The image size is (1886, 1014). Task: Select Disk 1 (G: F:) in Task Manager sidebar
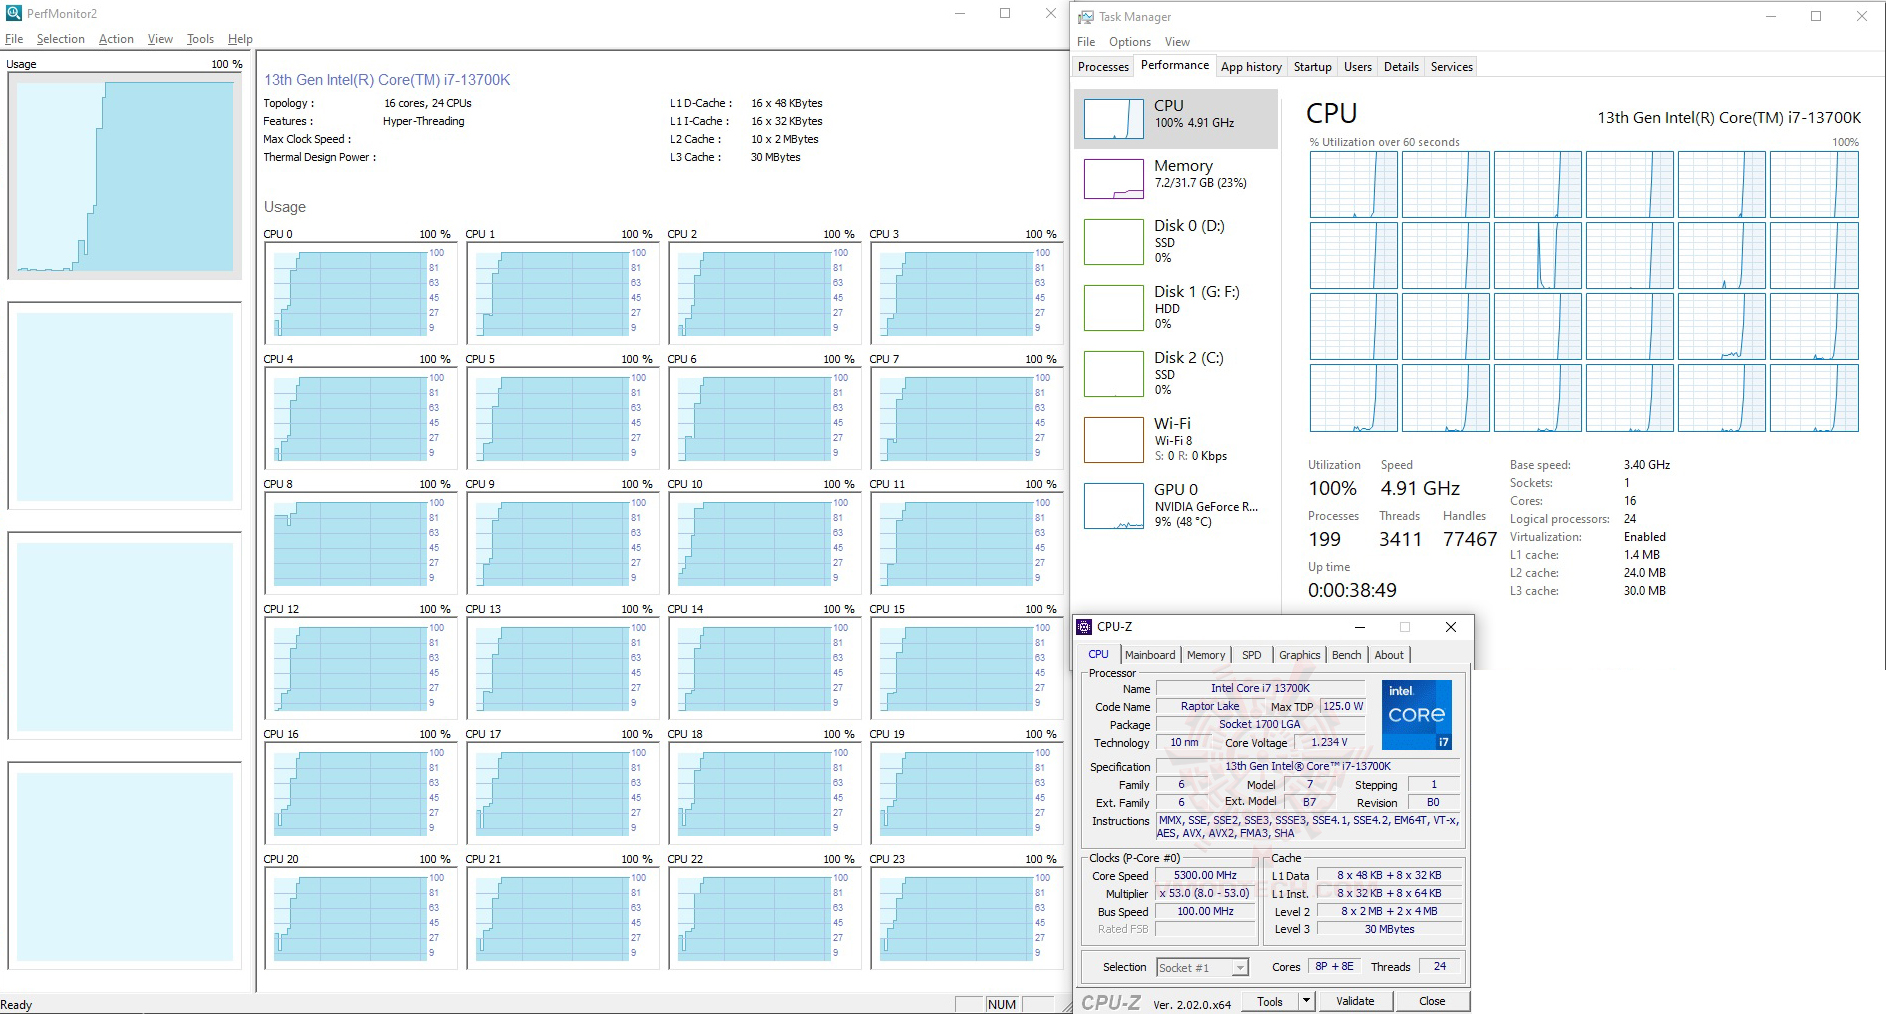click(x=1176, y=307)
